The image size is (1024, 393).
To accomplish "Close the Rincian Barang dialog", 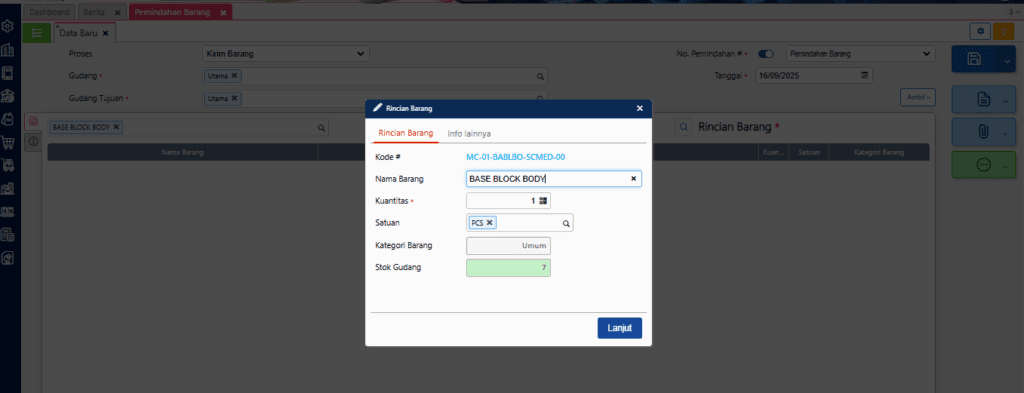I will 640,108.
